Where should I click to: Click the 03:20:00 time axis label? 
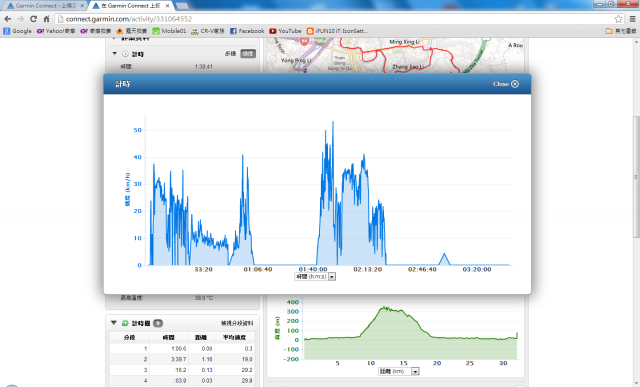[477, 269]
